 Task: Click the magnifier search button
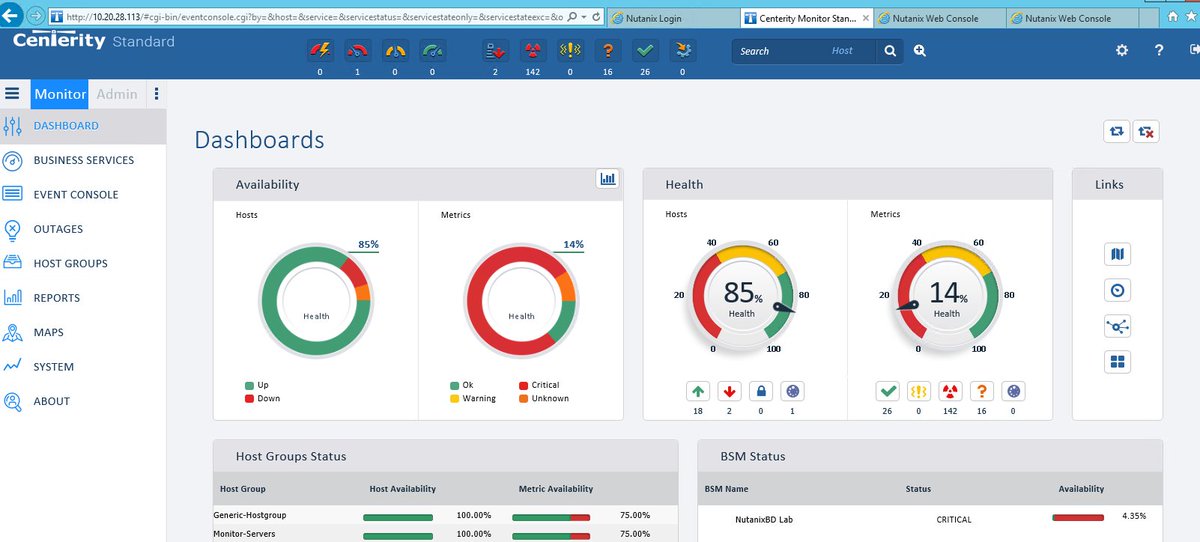tap(890, 50)
